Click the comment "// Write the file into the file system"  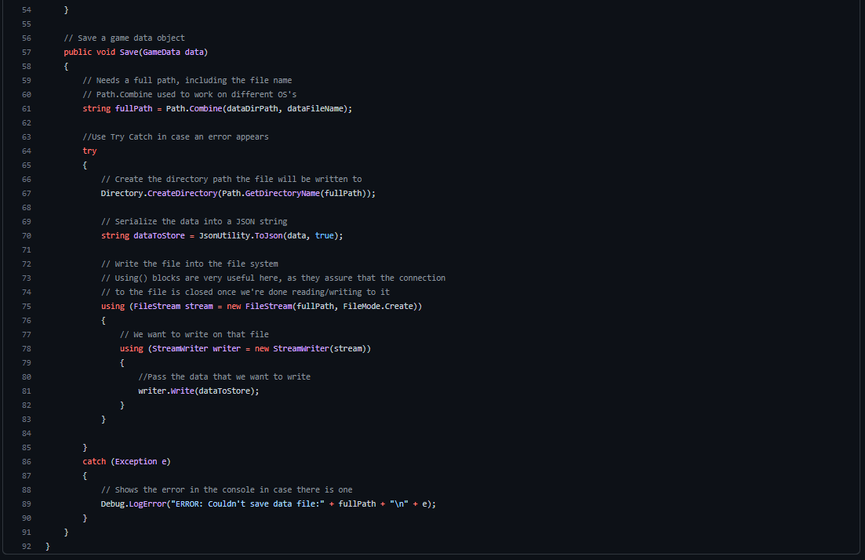pos(189,264)
